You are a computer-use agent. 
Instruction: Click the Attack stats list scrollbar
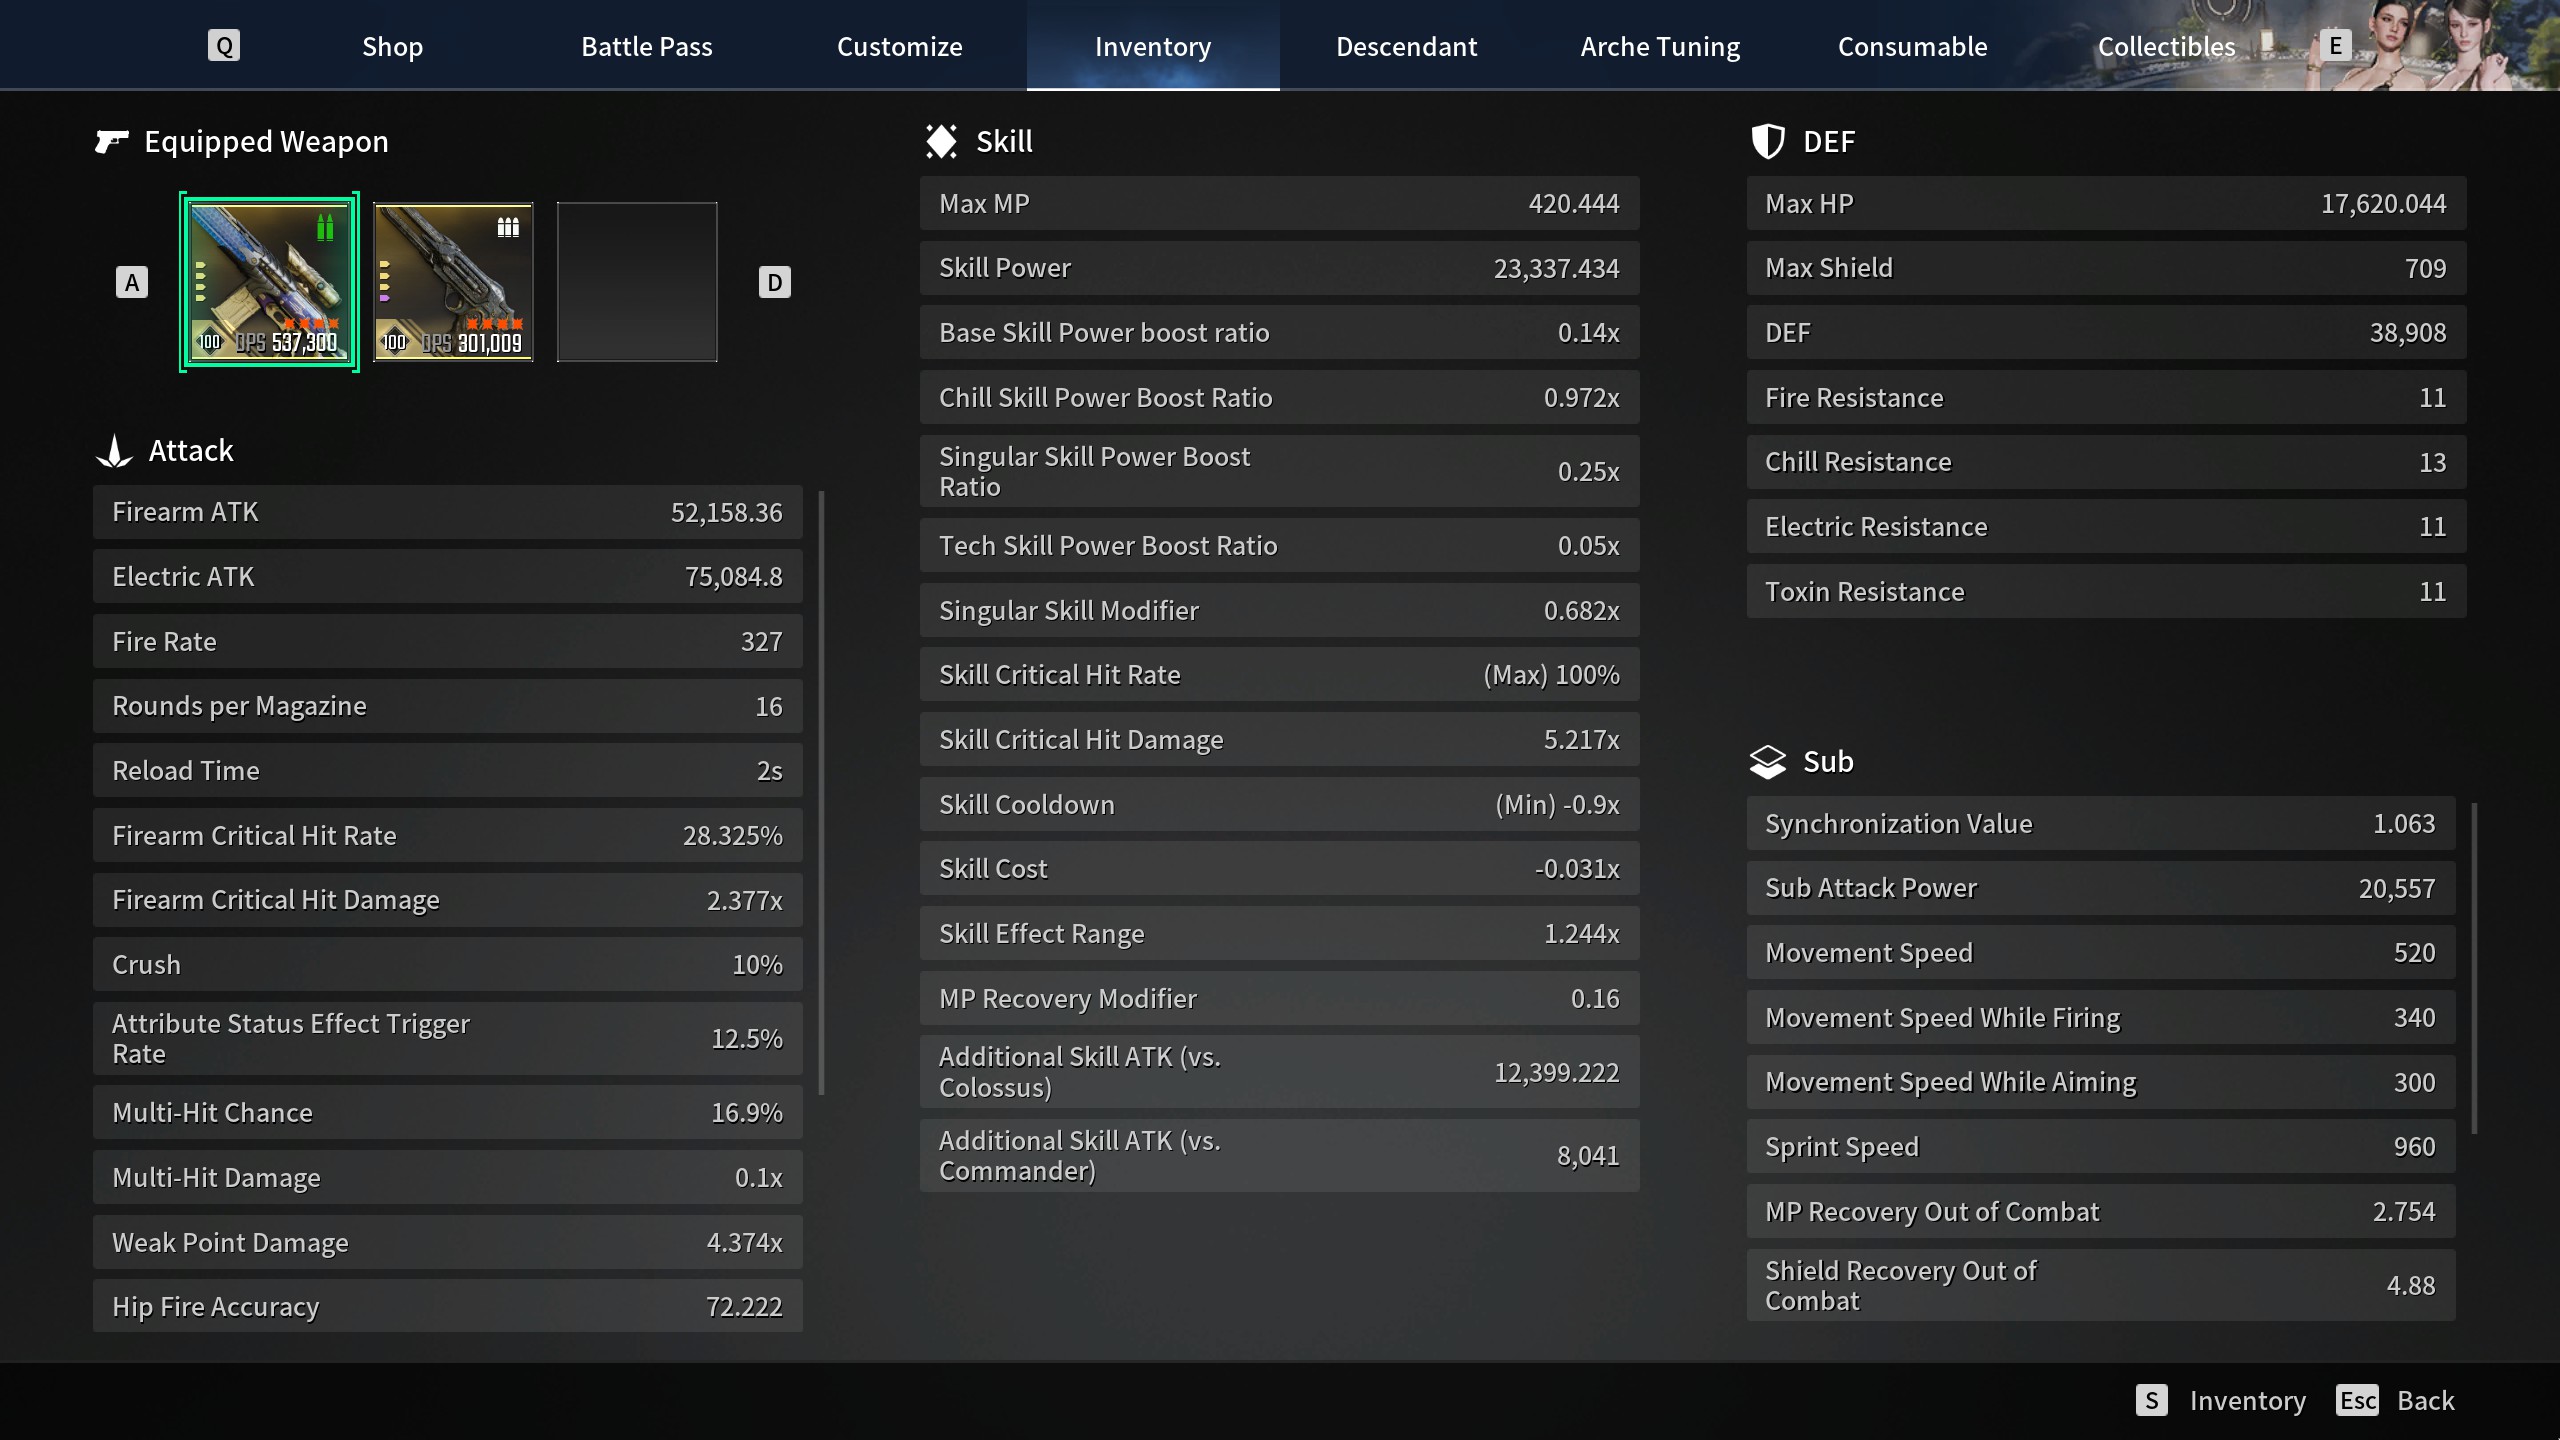[822, 792]
